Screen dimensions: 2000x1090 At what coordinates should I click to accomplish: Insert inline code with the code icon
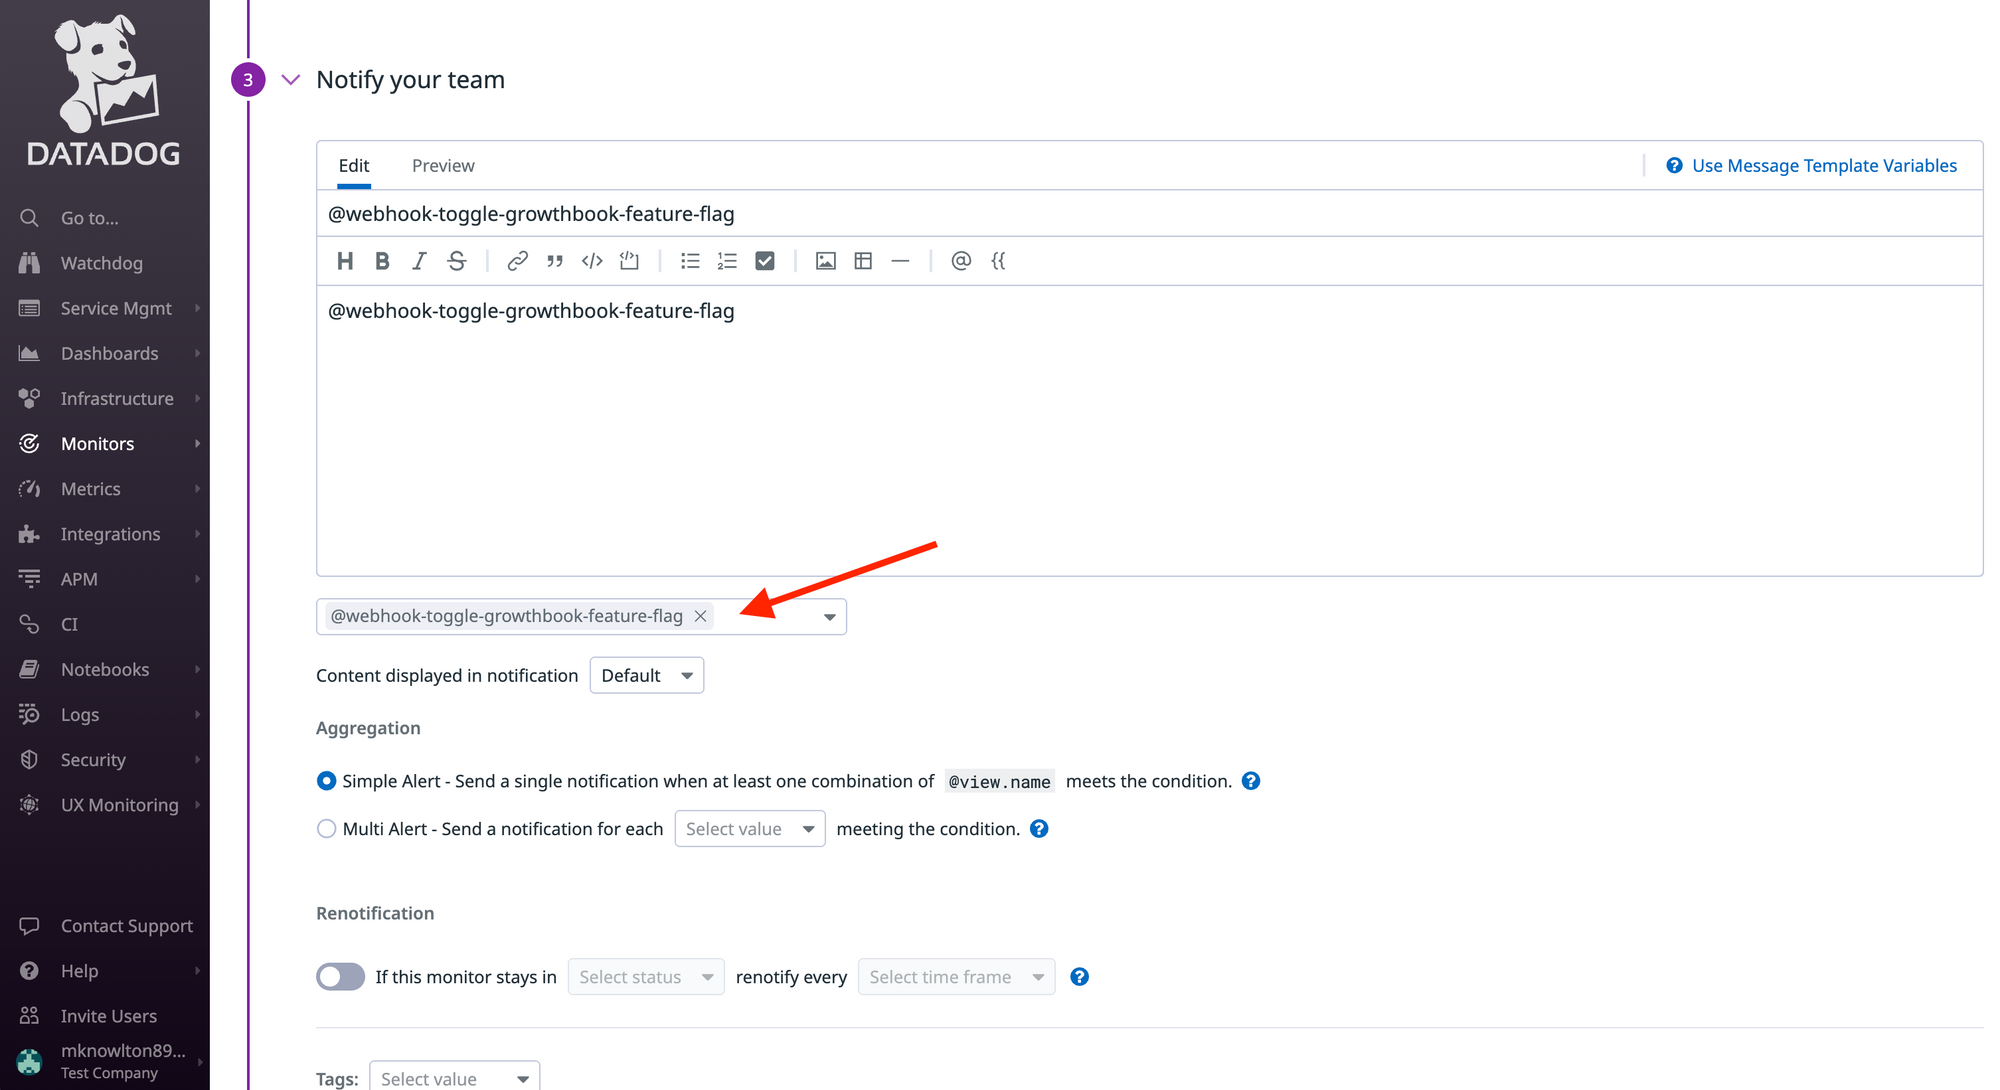click(x=592, y=261)
